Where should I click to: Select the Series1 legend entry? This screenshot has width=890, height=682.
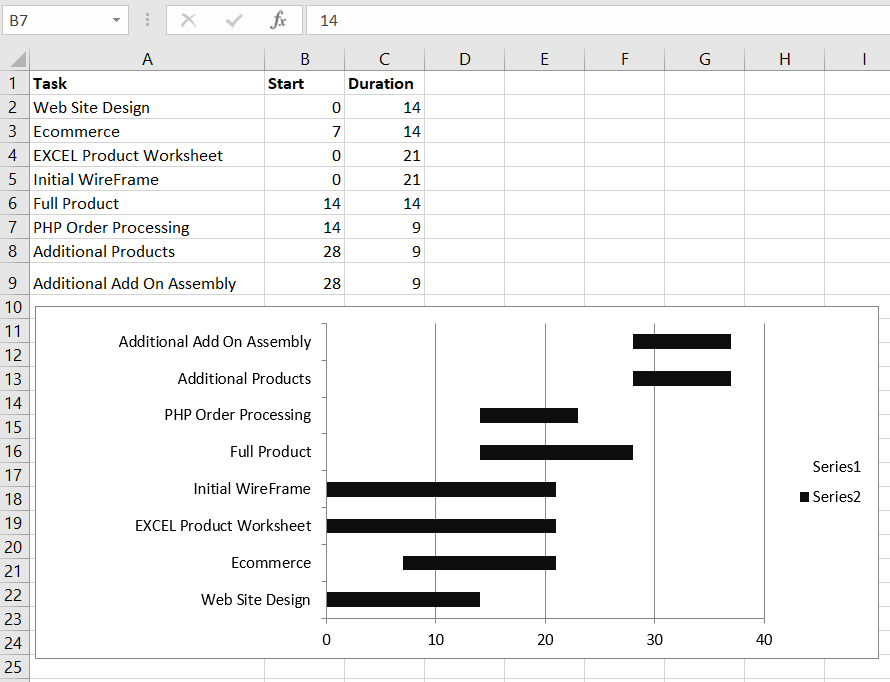[836, 466]
